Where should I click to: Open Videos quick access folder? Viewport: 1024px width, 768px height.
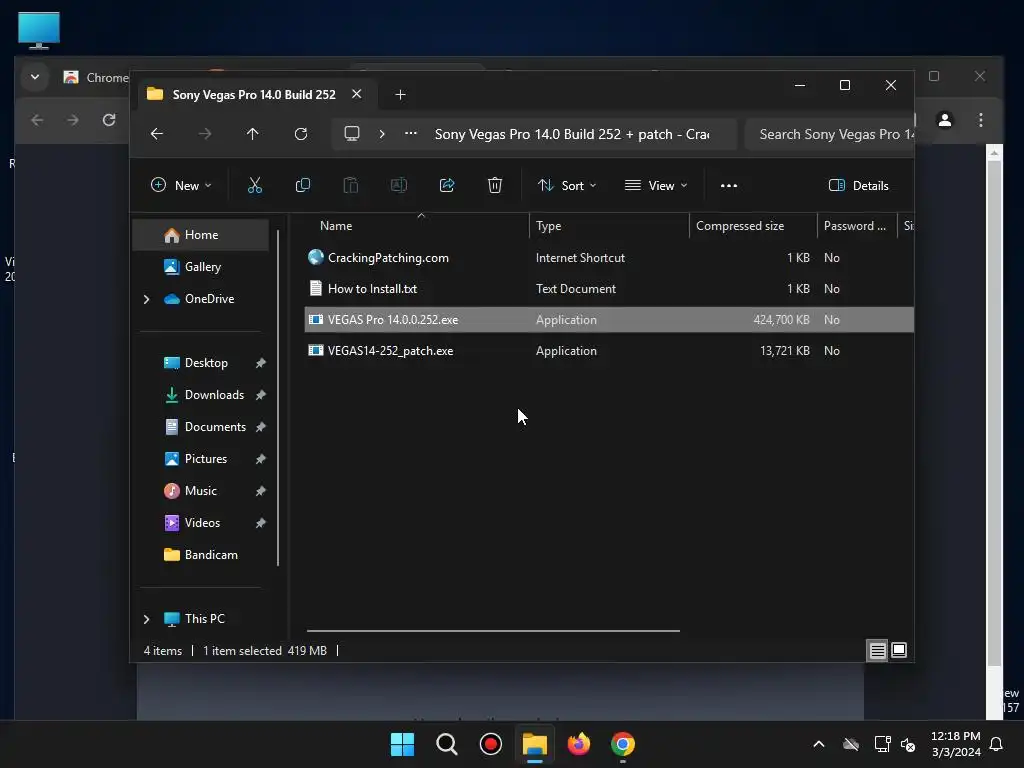point(200,523)
